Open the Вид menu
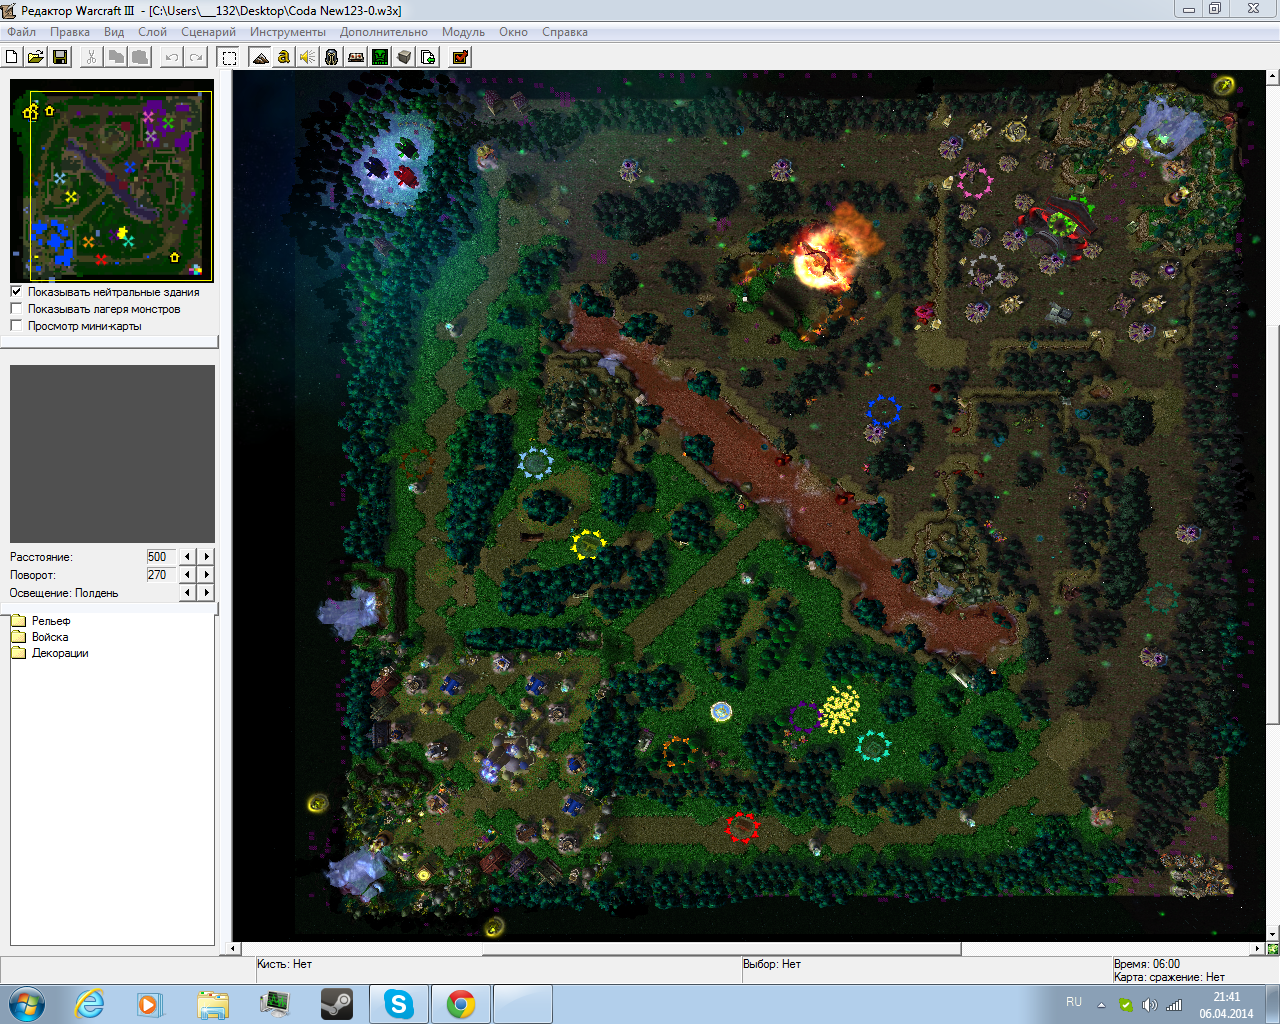 (x=114, y=32)
